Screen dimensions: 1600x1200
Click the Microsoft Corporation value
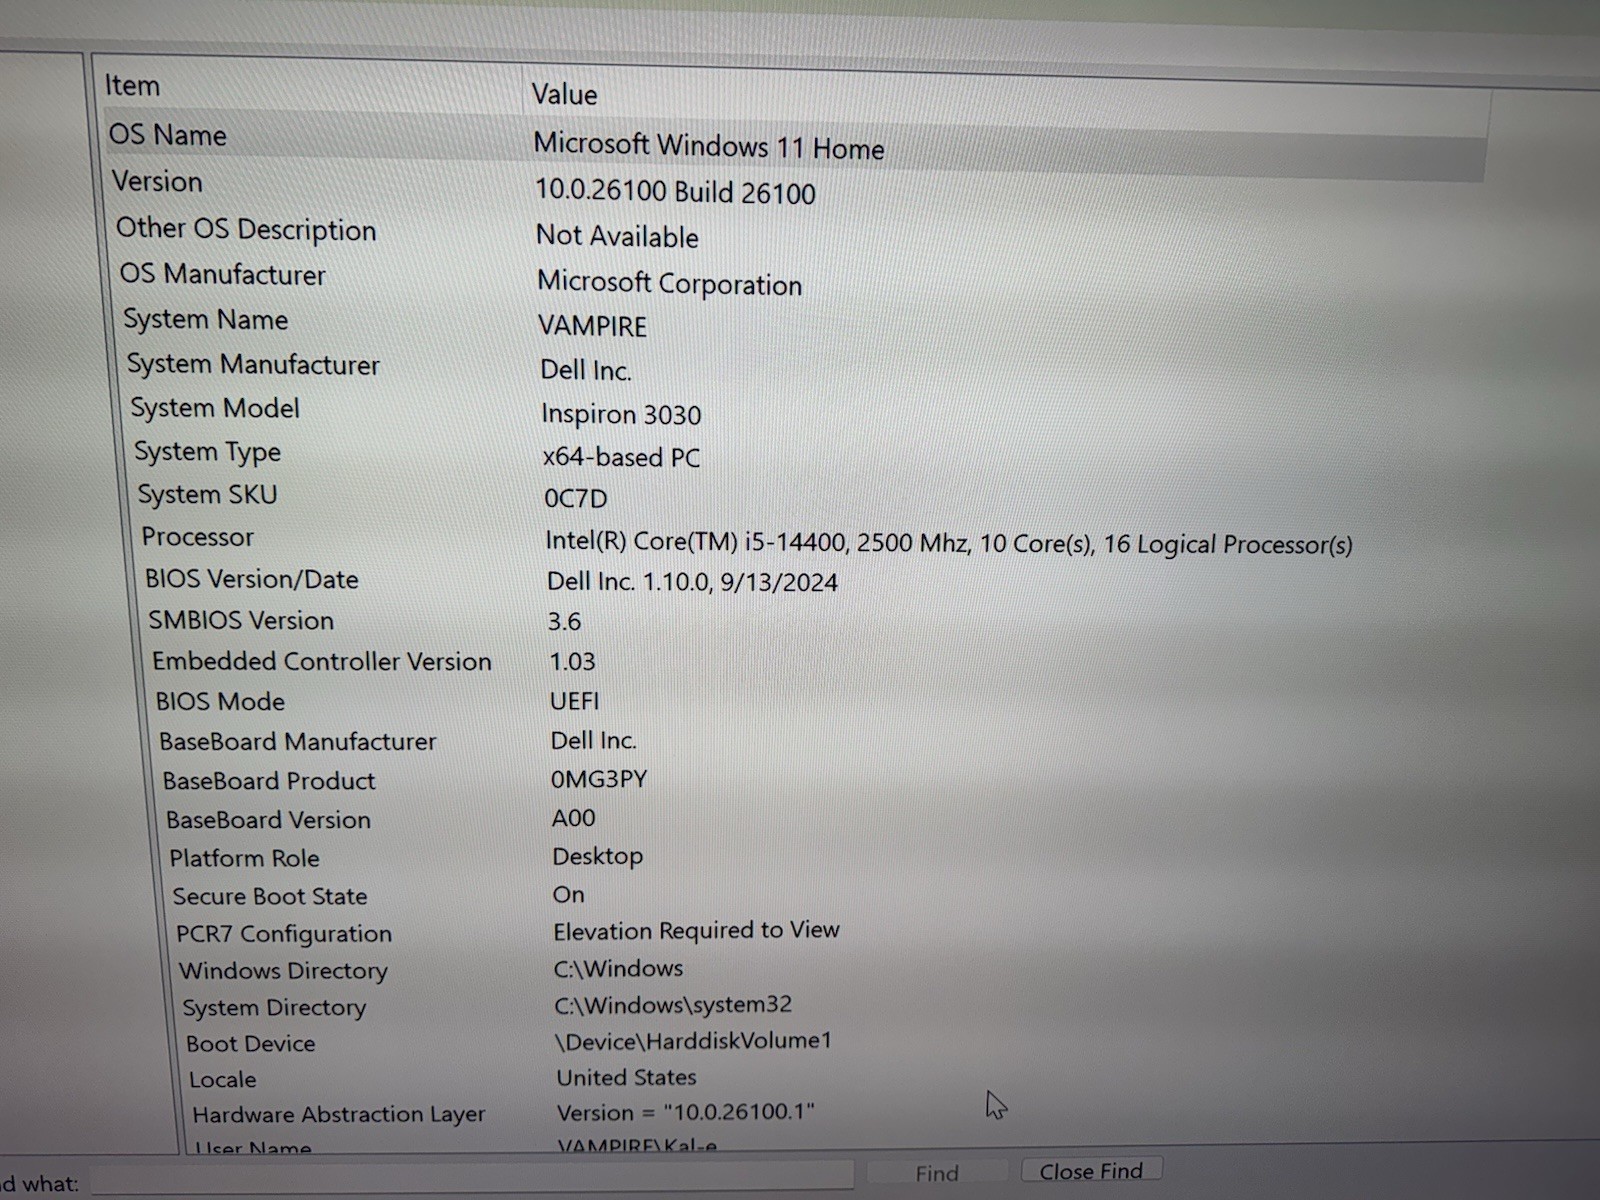tap(669, 283)
